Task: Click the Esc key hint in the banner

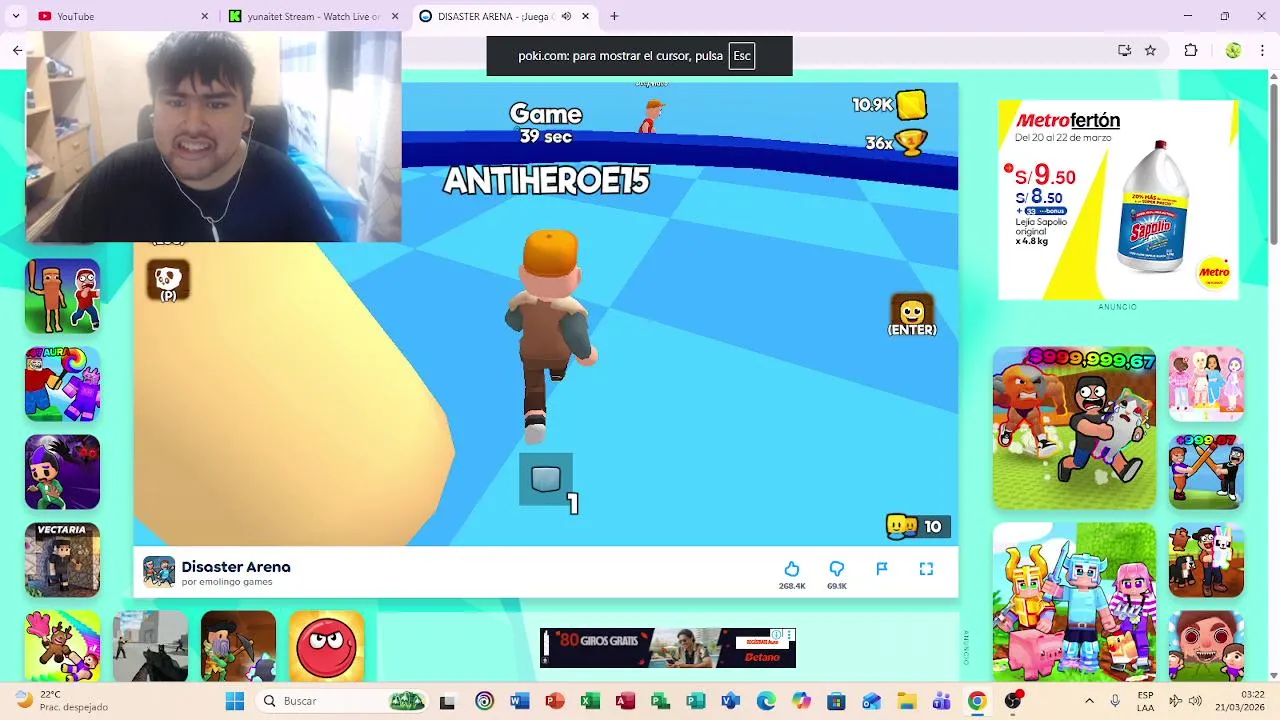Action: (742, 56)
